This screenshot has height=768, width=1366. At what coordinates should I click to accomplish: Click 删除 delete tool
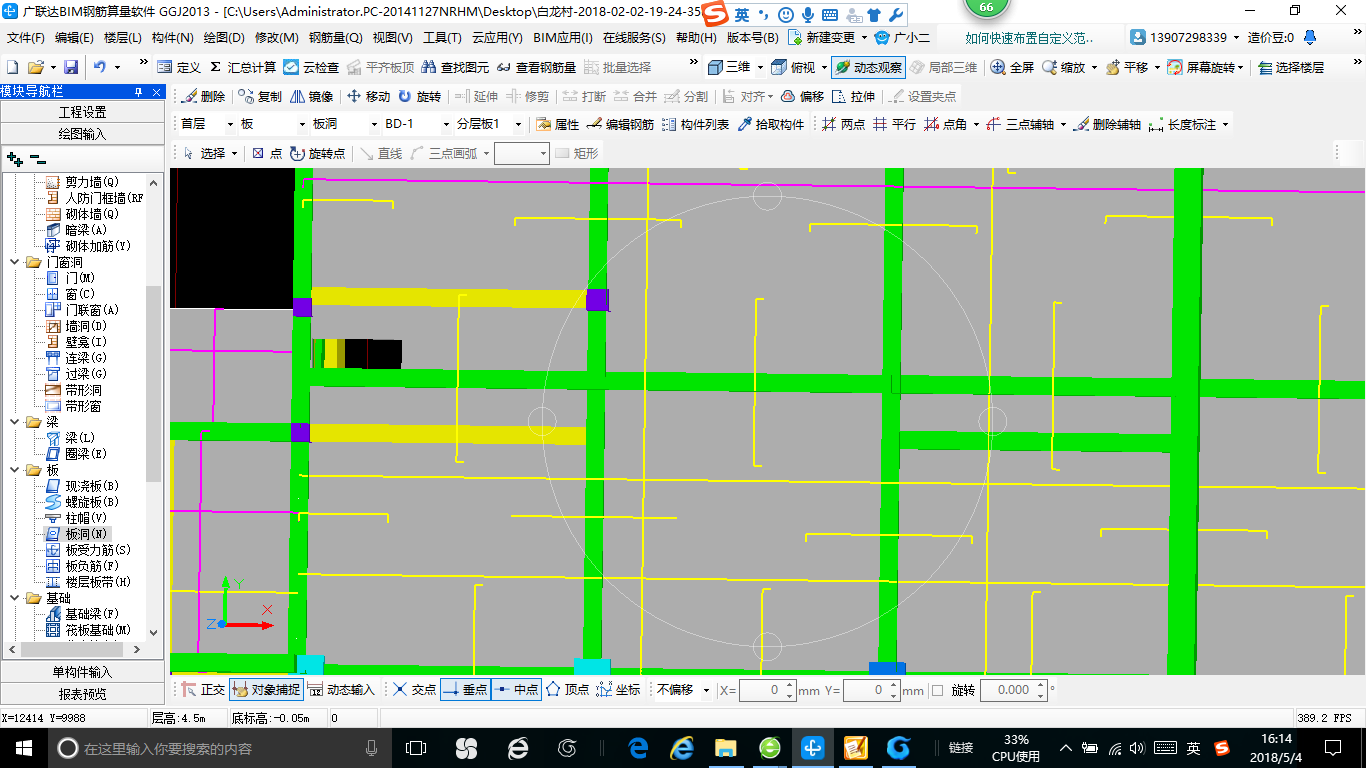(x=203, y=96)
